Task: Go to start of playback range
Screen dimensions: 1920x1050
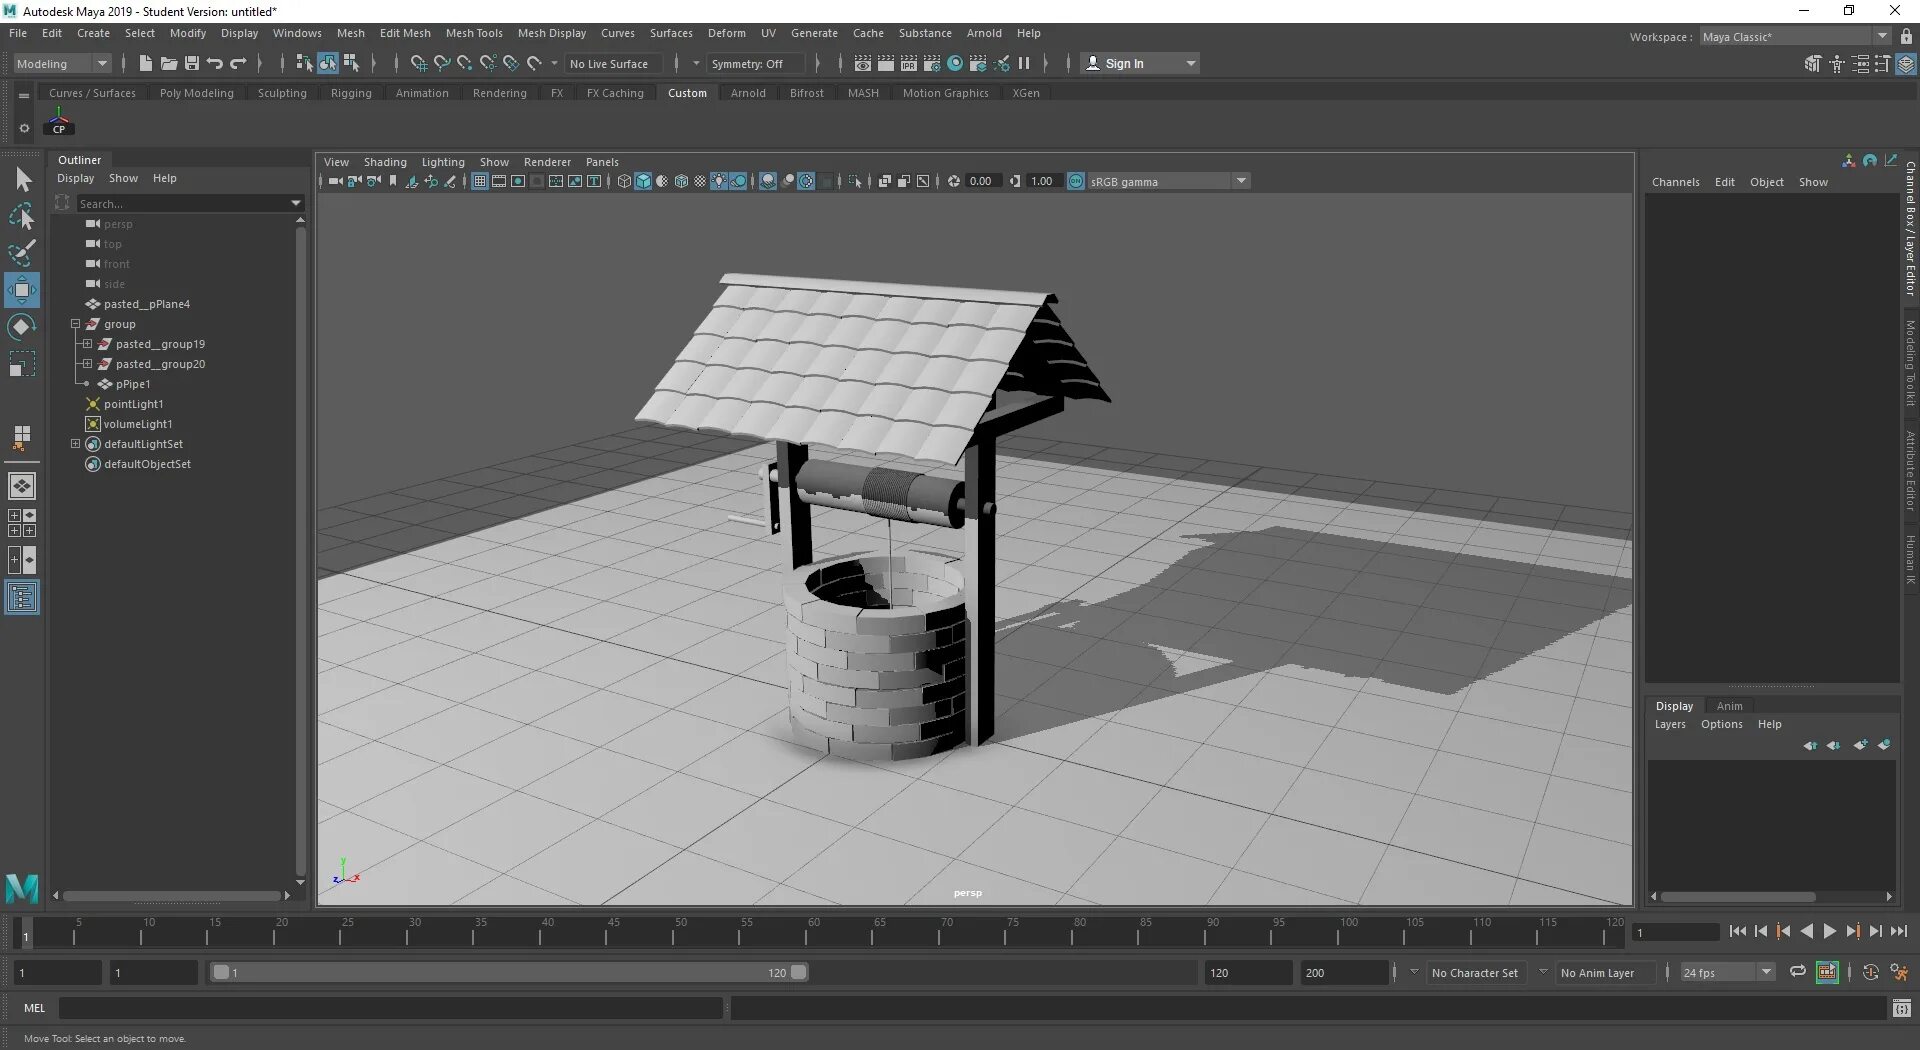Action: point(1738,931)
